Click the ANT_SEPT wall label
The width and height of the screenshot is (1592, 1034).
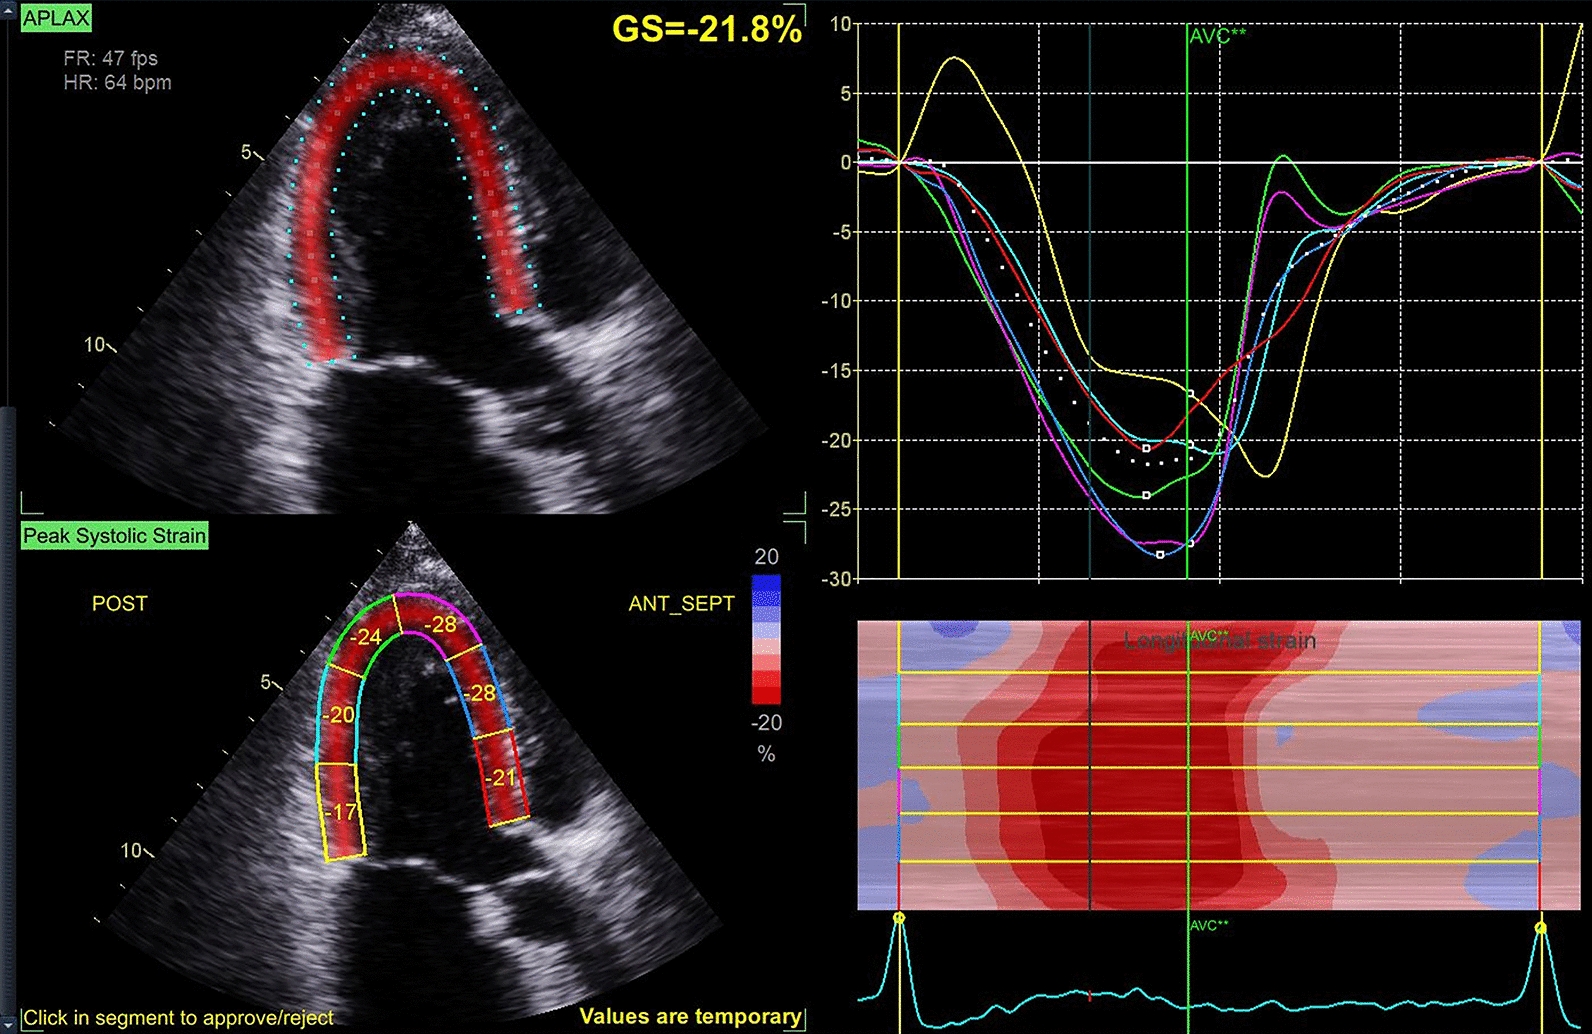[681, 603]
